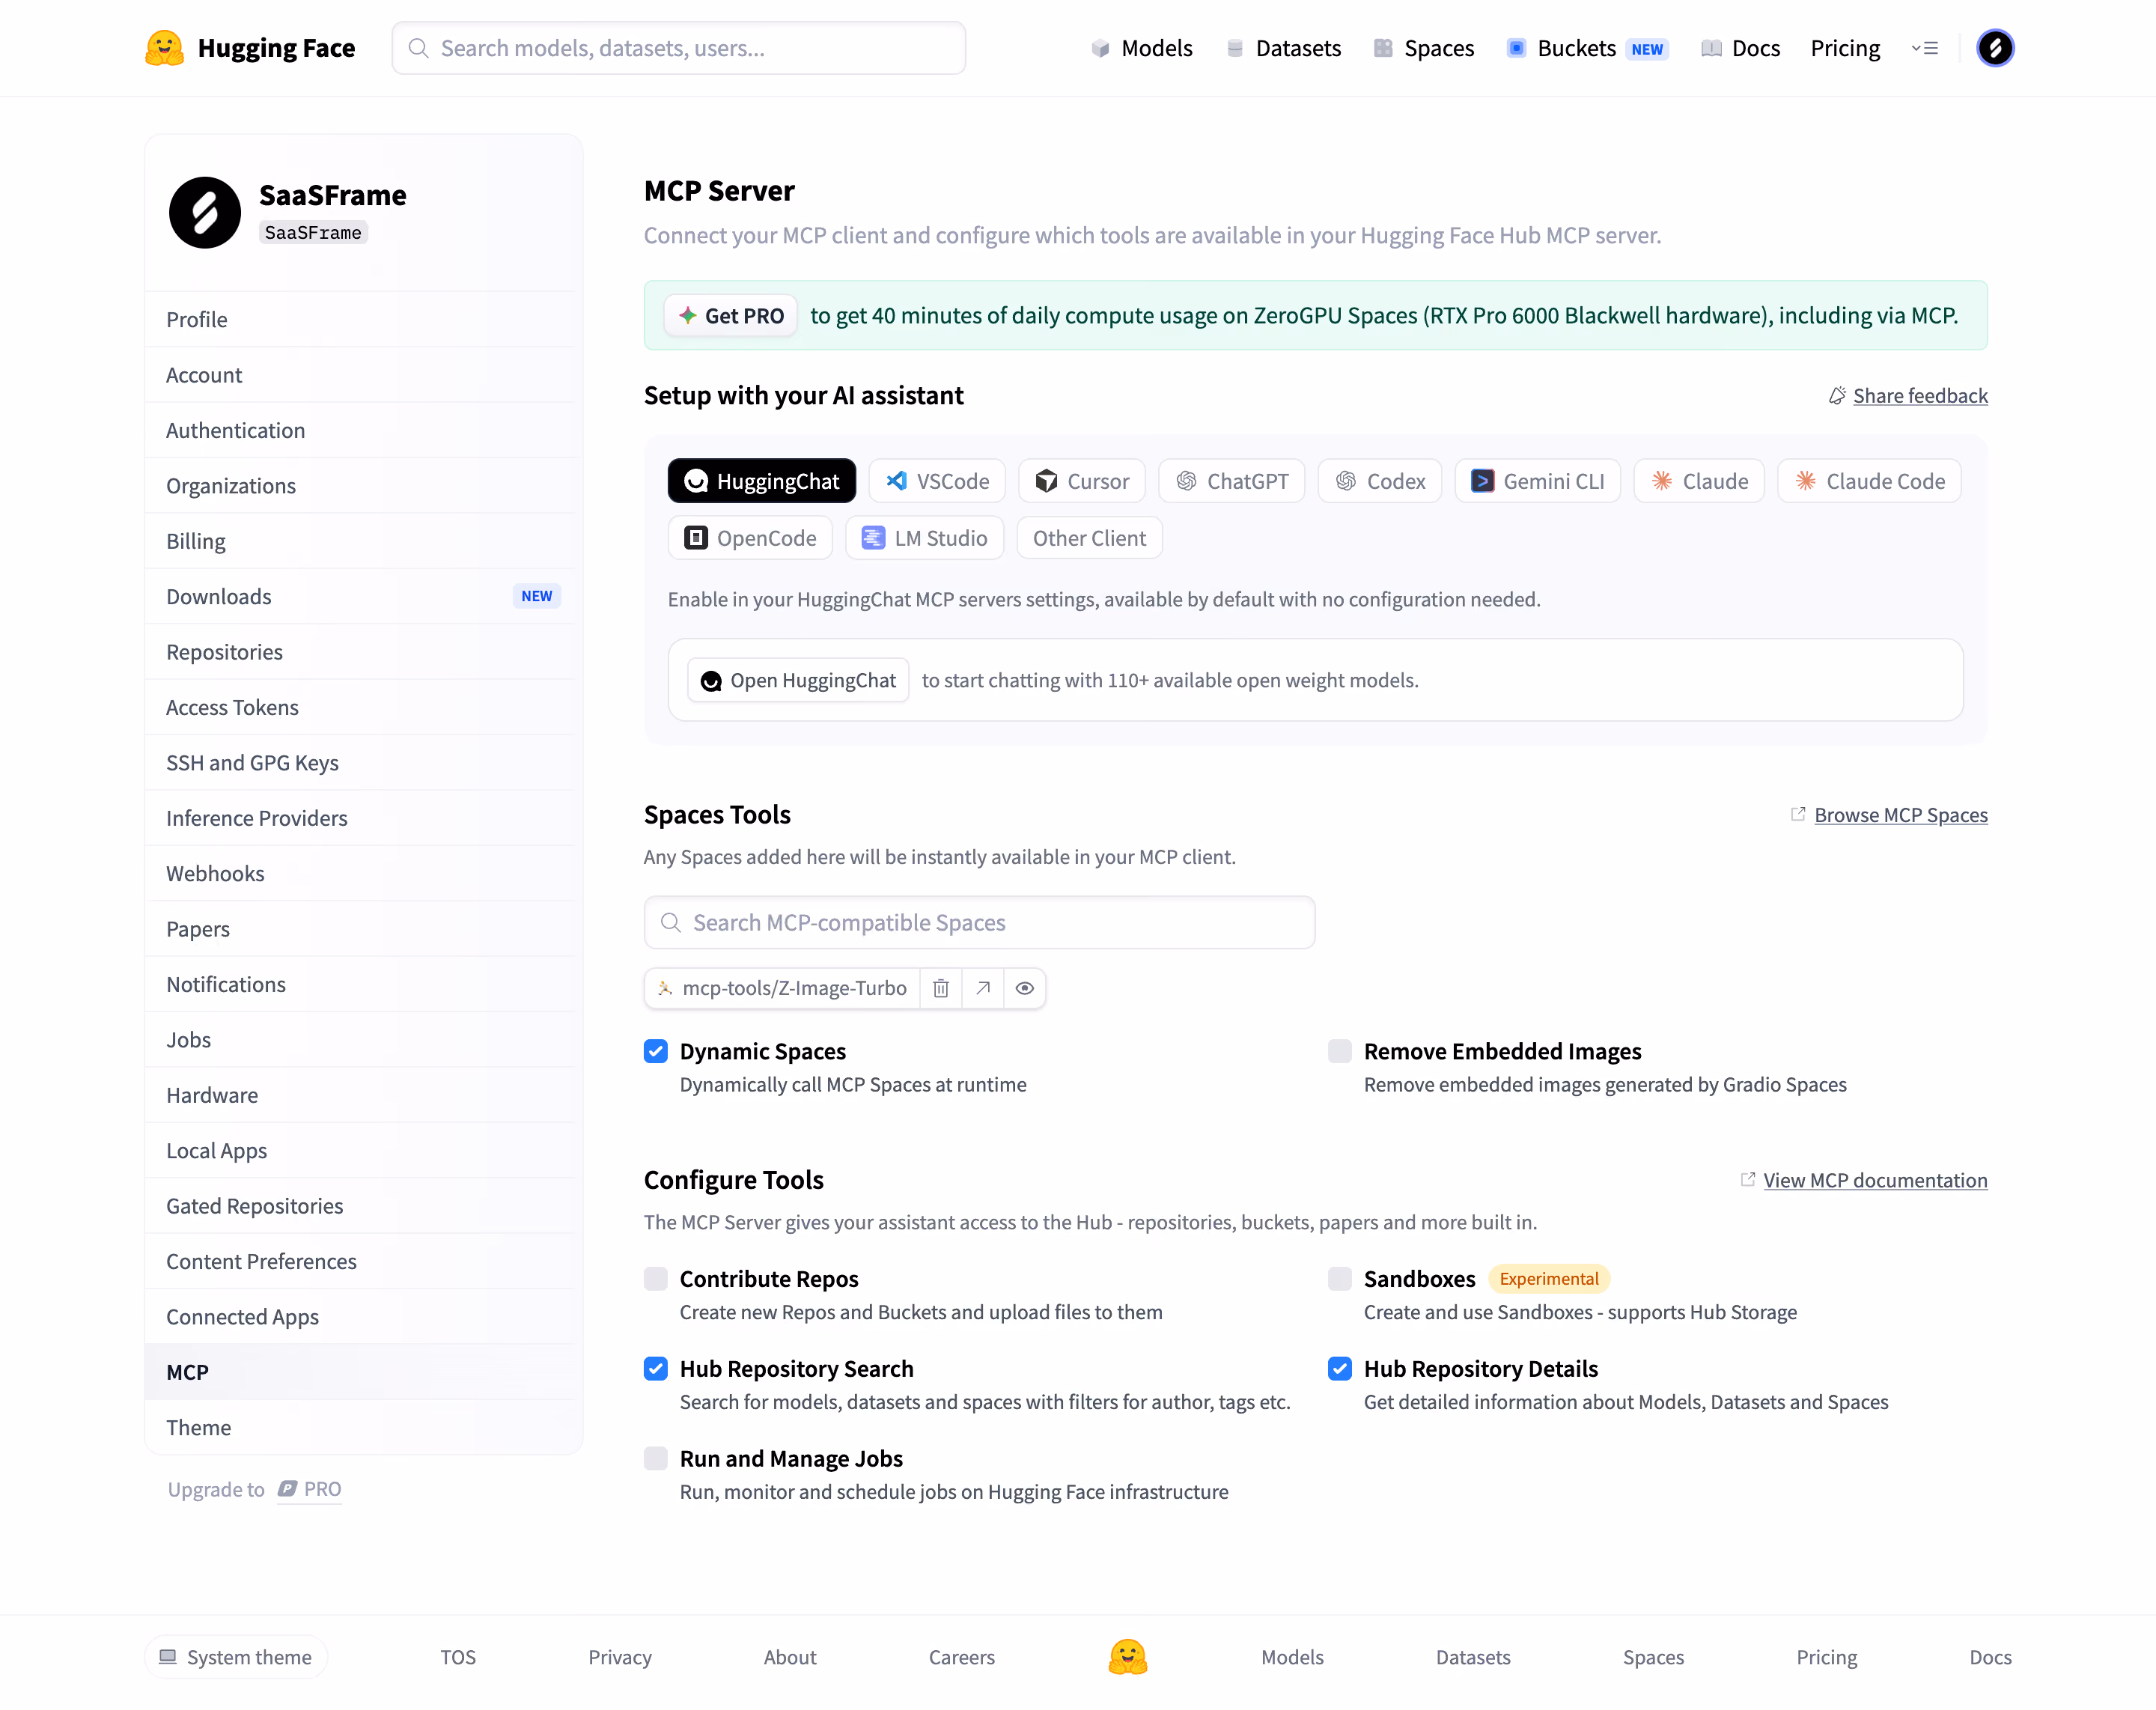
Task: Click the Hugging Face logo in header
Action: pyautogui.click(x=249, y=48)
